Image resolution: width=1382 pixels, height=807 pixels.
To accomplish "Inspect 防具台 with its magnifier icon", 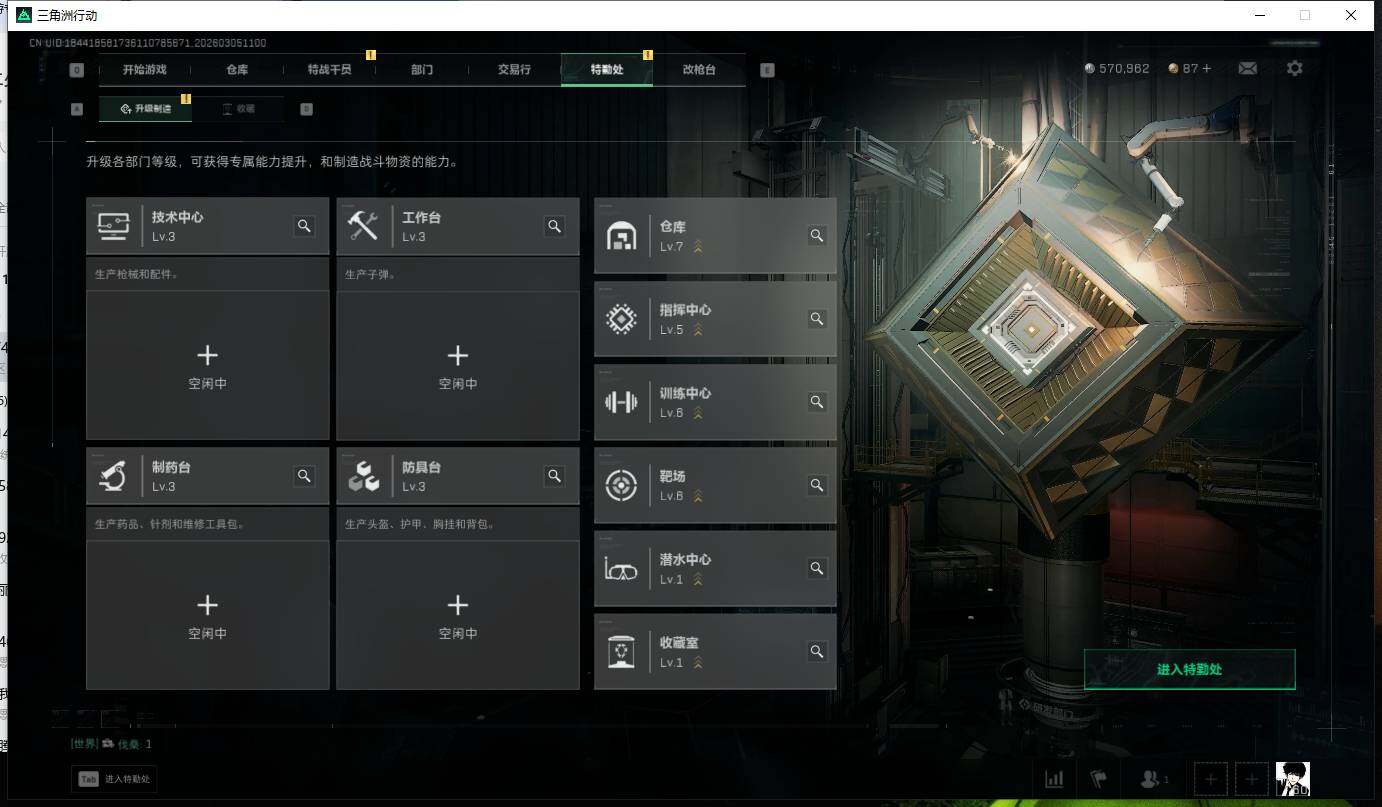I will point(554,476).
